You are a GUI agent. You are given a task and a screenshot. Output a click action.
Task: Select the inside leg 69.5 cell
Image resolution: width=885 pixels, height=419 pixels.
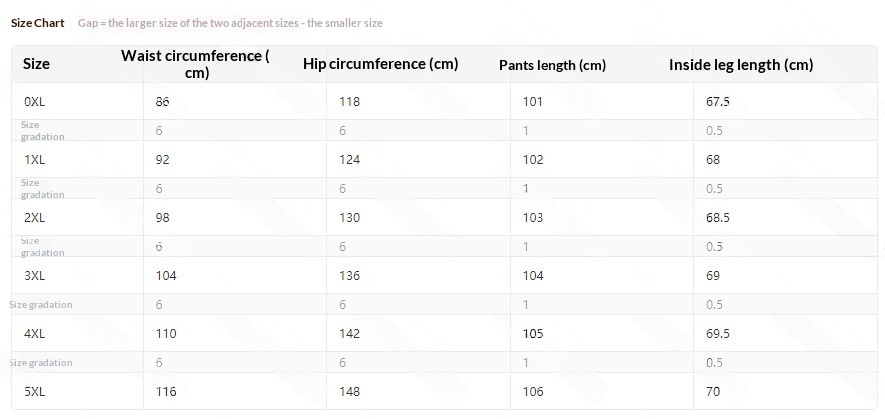717,334
